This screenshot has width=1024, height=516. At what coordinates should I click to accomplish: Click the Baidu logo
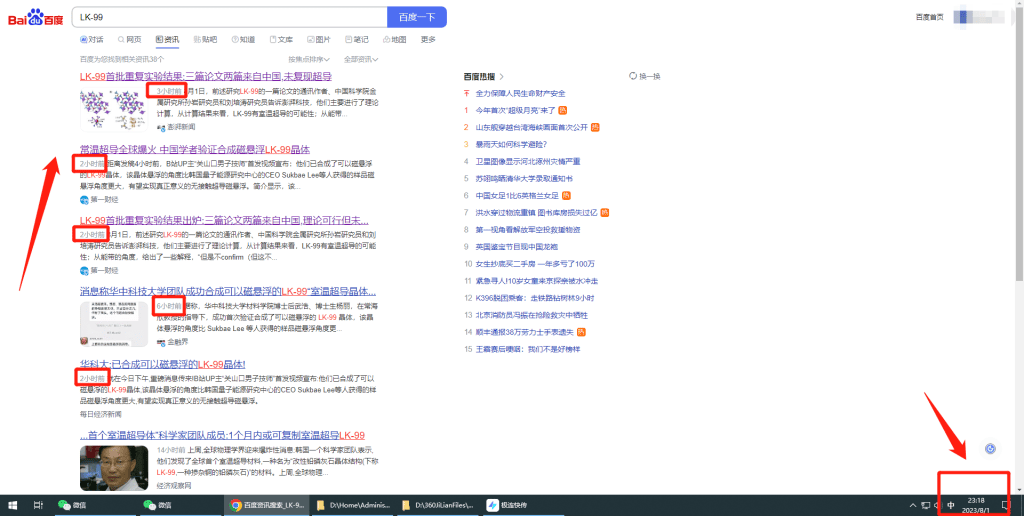(35, 18)
